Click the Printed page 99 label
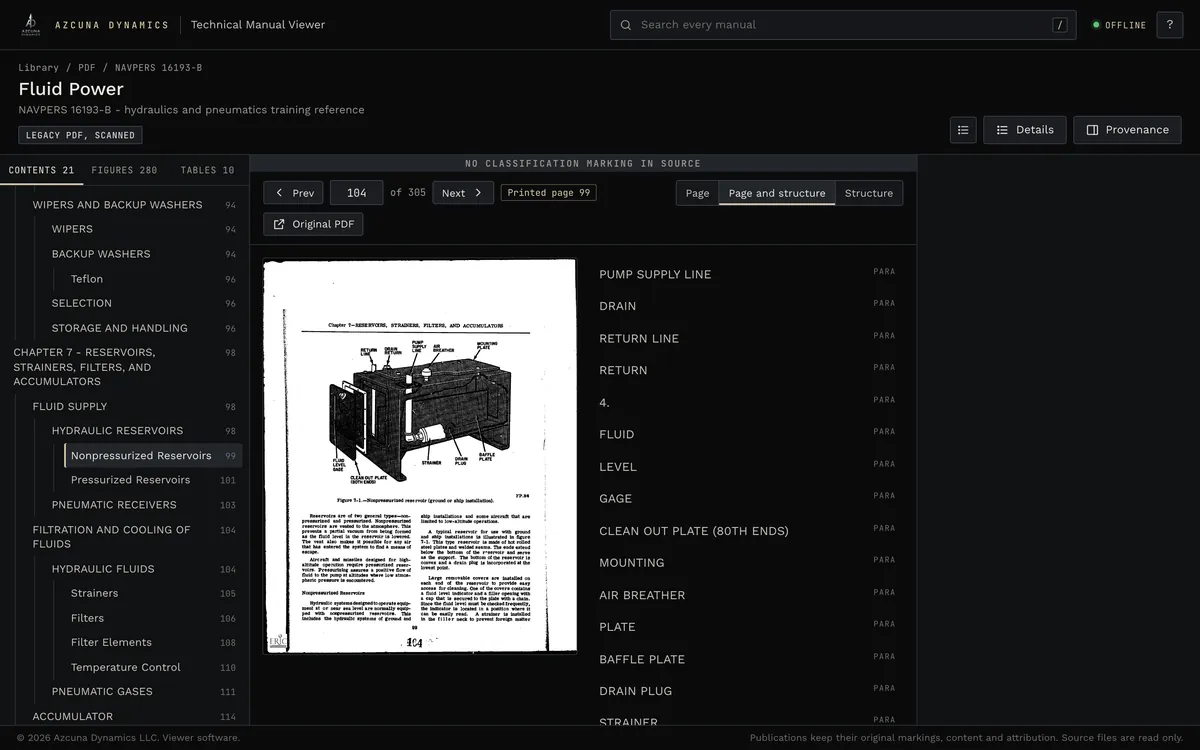The image size is (1200, 750). [549, 193]
